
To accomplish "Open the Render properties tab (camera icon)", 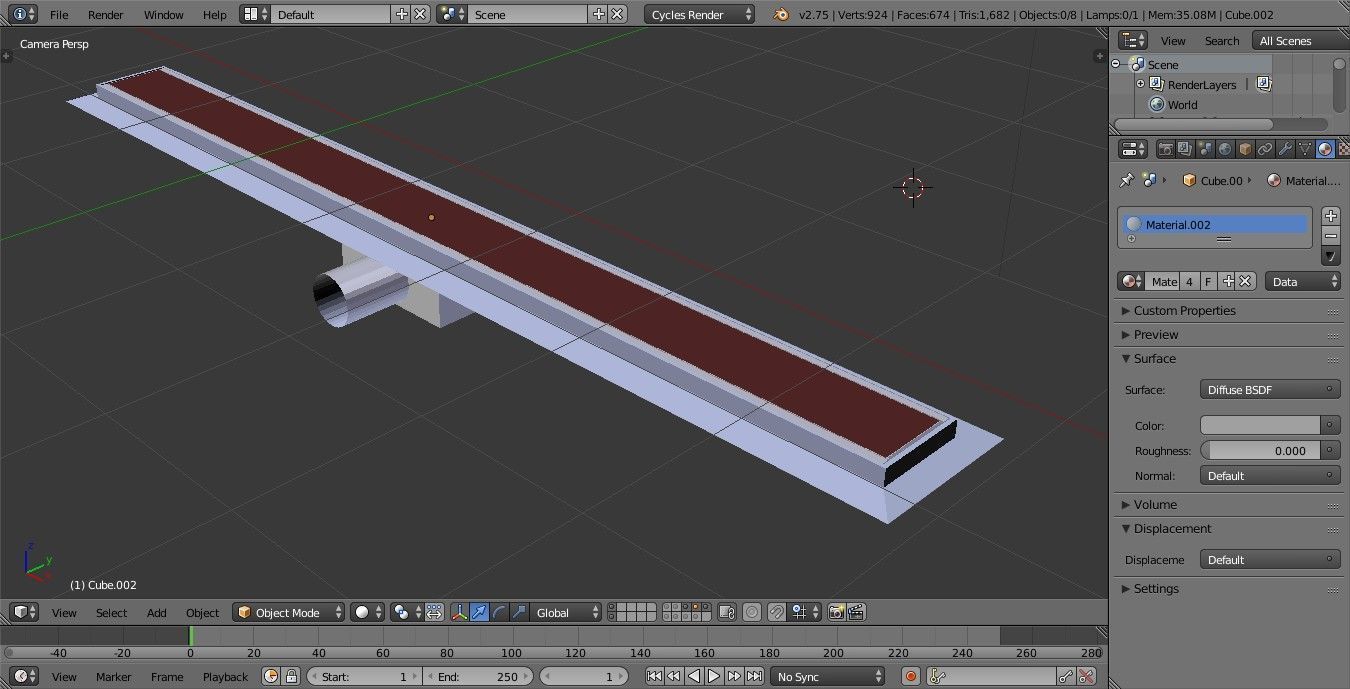I will pyautogui.click(x=1166, y=149).
